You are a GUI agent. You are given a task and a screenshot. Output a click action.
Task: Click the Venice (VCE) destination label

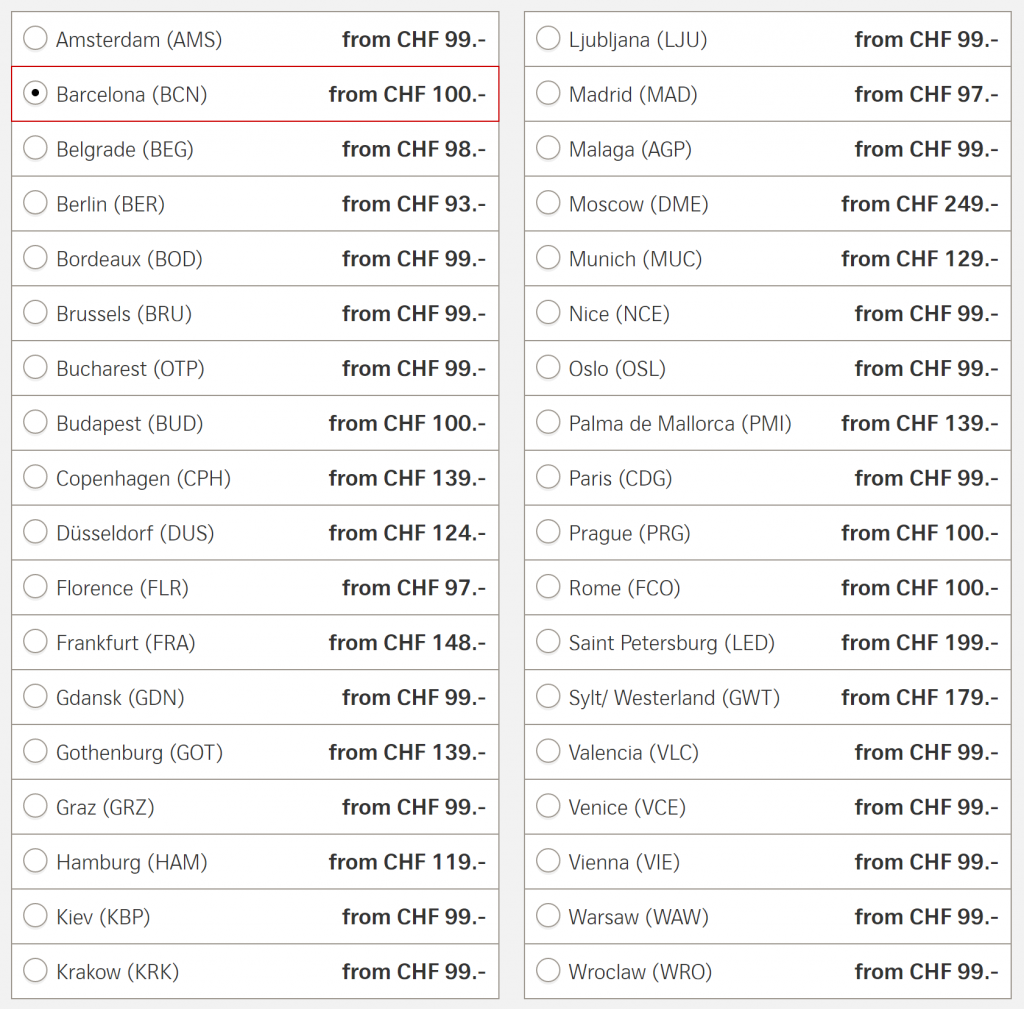[x=627, y=807]
